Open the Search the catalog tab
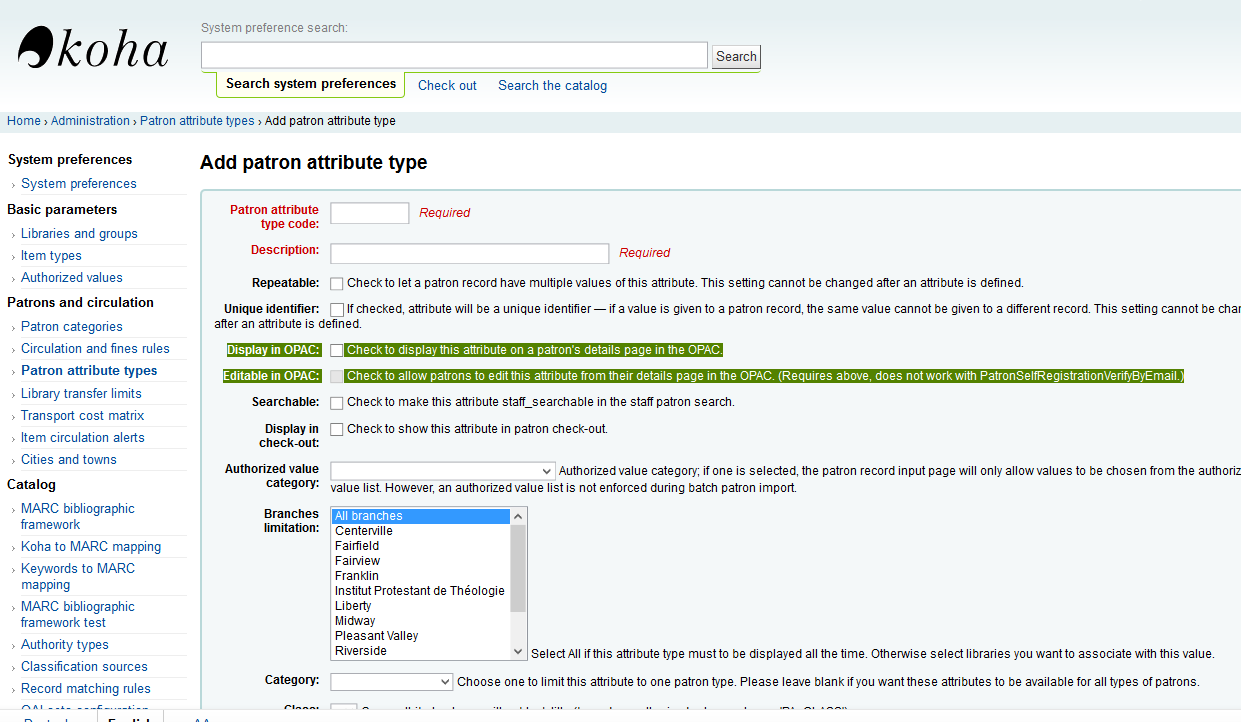The height and width of the screenshot is (722, 1241). click(x=552, y=86)
